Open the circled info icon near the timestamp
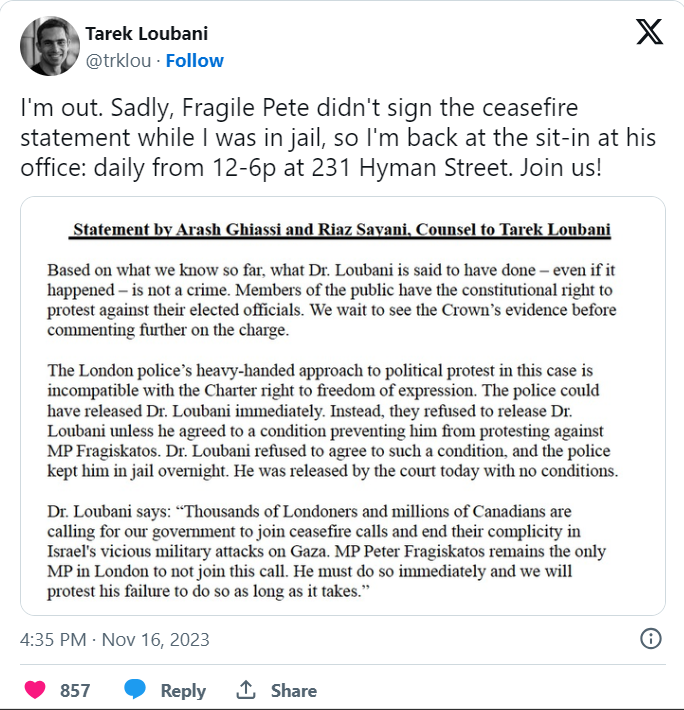Viewport: 684px width, 710px height. 651,639
